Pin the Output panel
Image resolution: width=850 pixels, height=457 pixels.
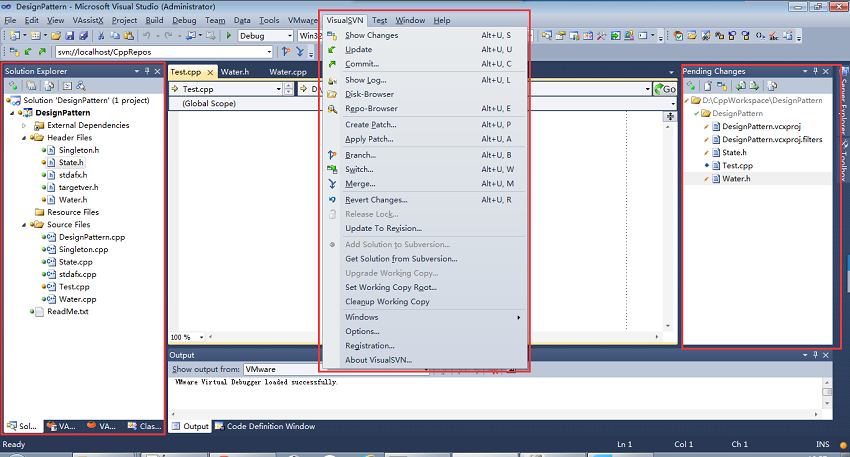click(x=815, y=355)
